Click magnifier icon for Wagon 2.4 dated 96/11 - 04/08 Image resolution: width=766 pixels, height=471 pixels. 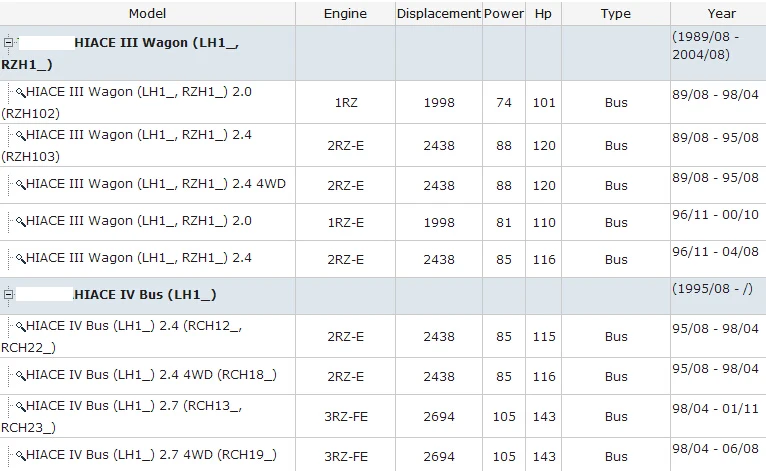tap(20, 258)
